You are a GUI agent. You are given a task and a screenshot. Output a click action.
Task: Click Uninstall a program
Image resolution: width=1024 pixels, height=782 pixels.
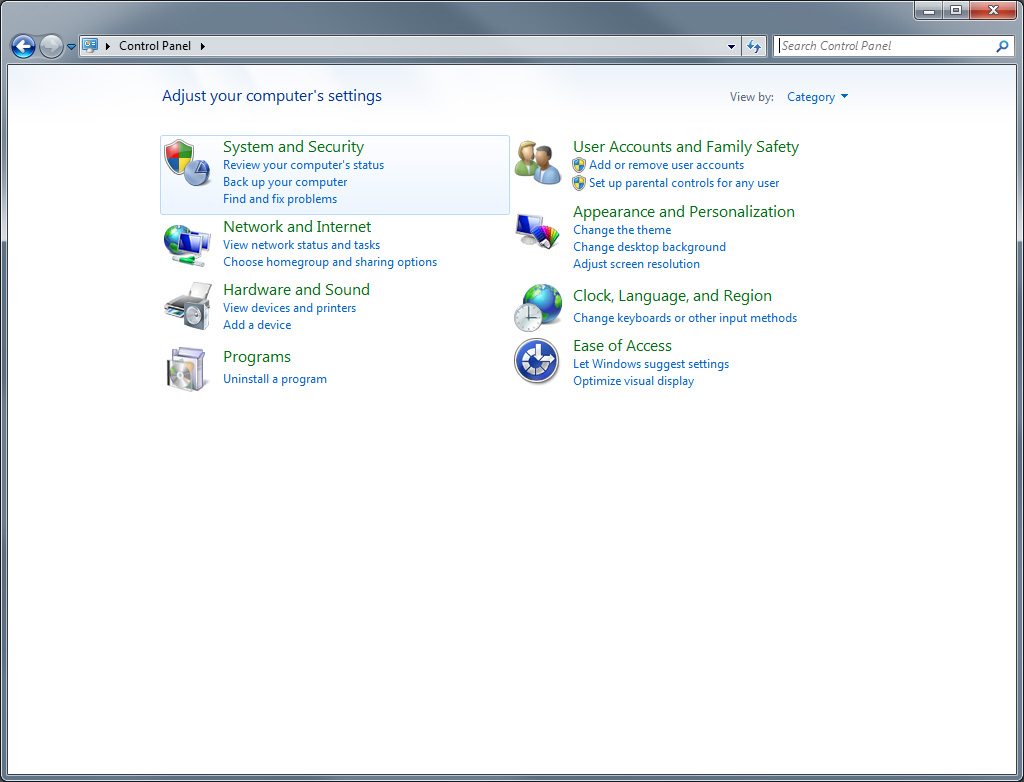pyautogui.click(x=275, y=379)
